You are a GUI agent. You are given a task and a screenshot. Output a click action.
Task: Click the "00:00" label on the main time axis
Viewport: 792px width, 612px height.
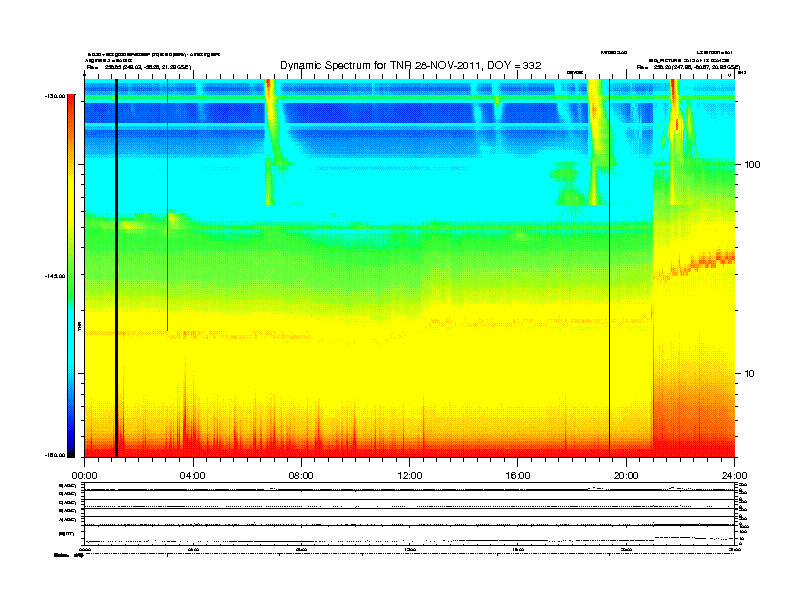[84, 476]
